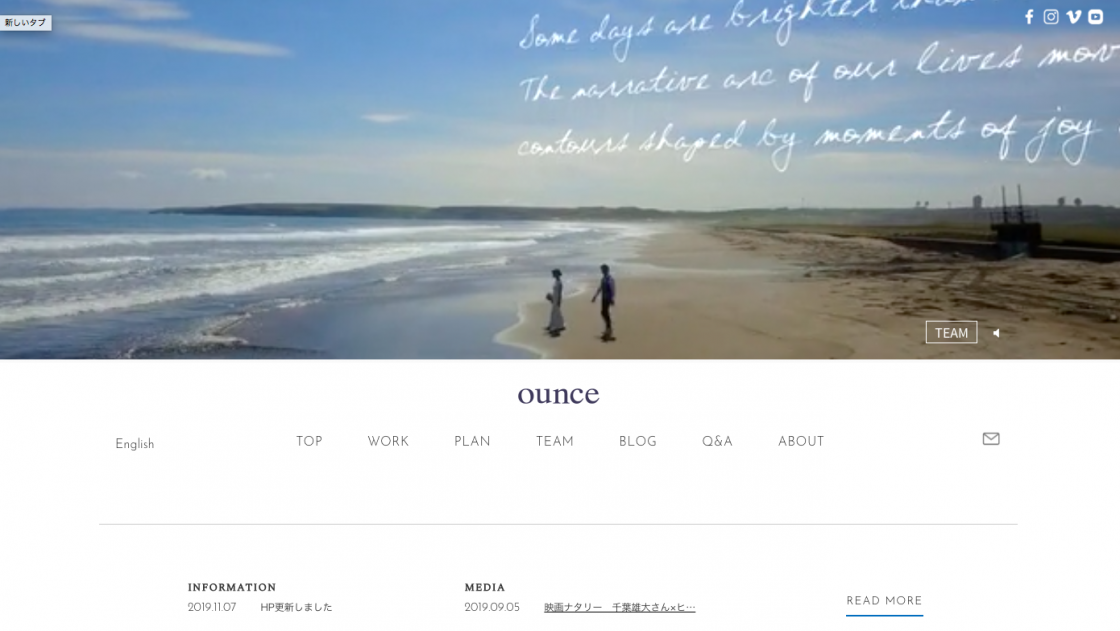Open the BLOG menu item

[638, 442]
